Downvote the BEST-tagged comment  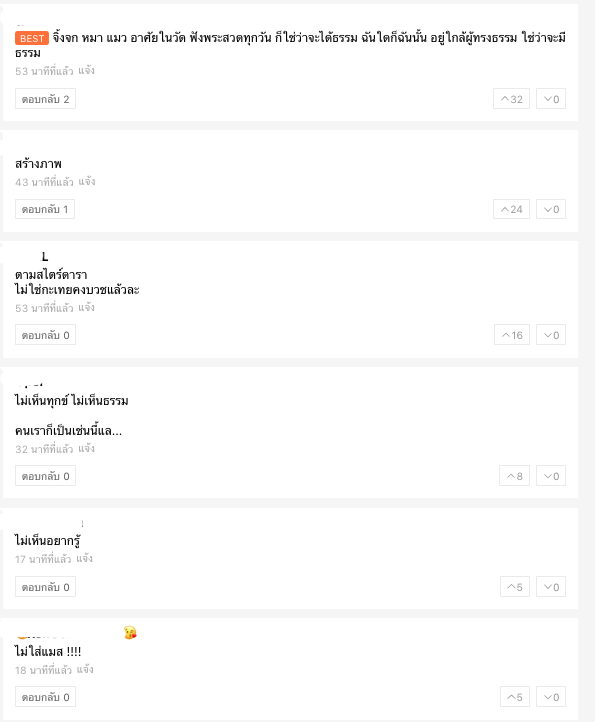[551, 99]
